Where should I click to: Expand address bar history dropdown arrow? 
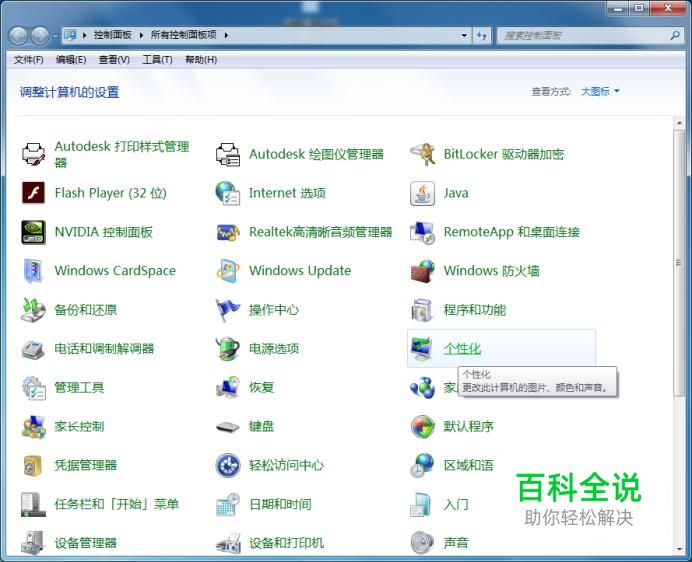click(464, 35)
